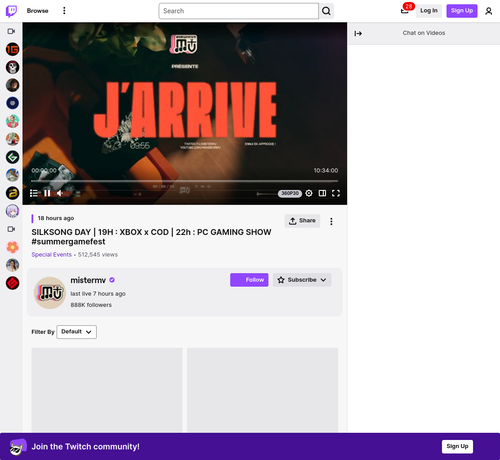Open the Browse page
500x460 pixels.
[37, 11]
